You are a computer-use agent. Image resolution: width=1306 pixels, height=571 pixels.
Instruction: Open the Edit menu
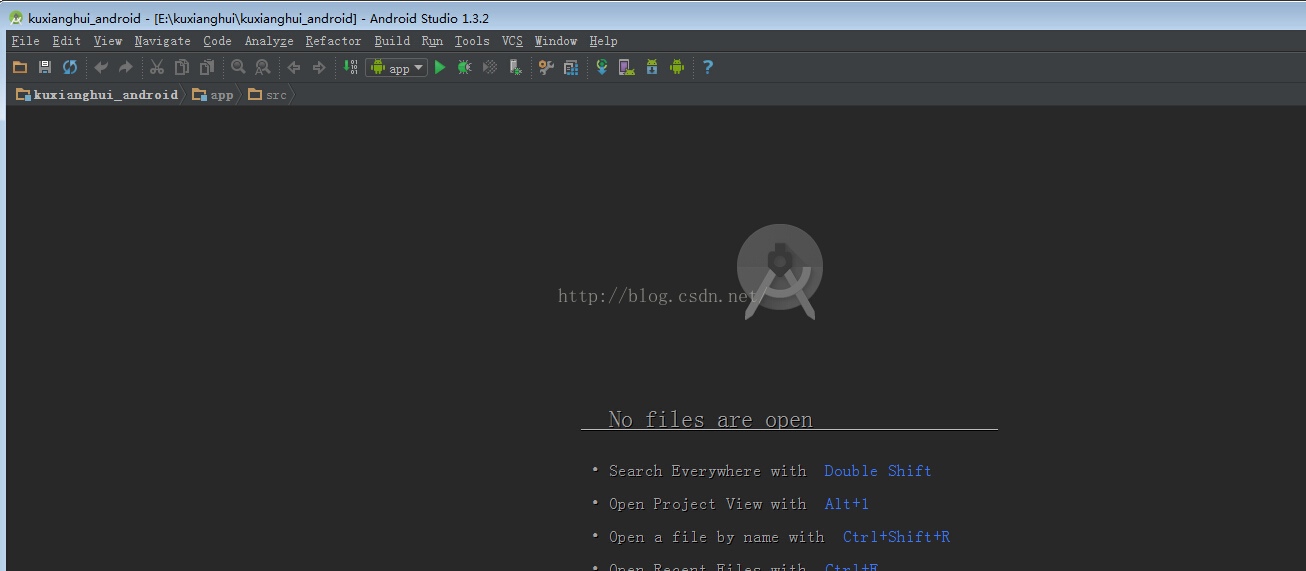point(67,41)
